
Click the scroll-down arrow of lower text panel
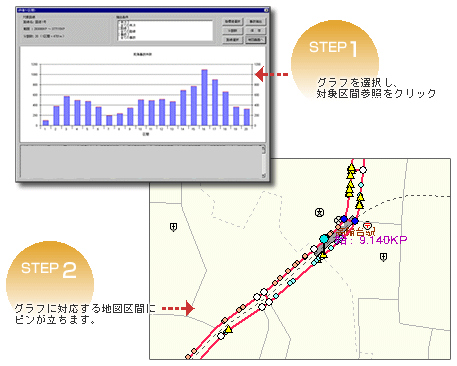[x=263, y=175]
